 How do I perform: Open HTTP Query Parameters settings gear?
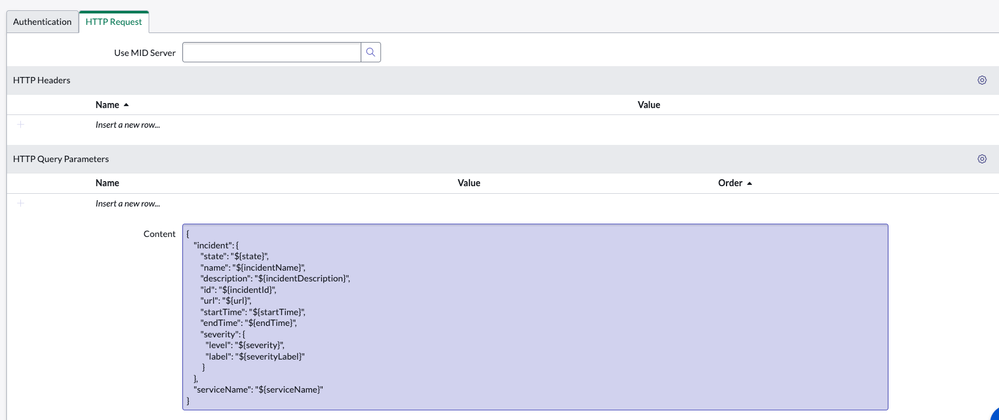982,159
